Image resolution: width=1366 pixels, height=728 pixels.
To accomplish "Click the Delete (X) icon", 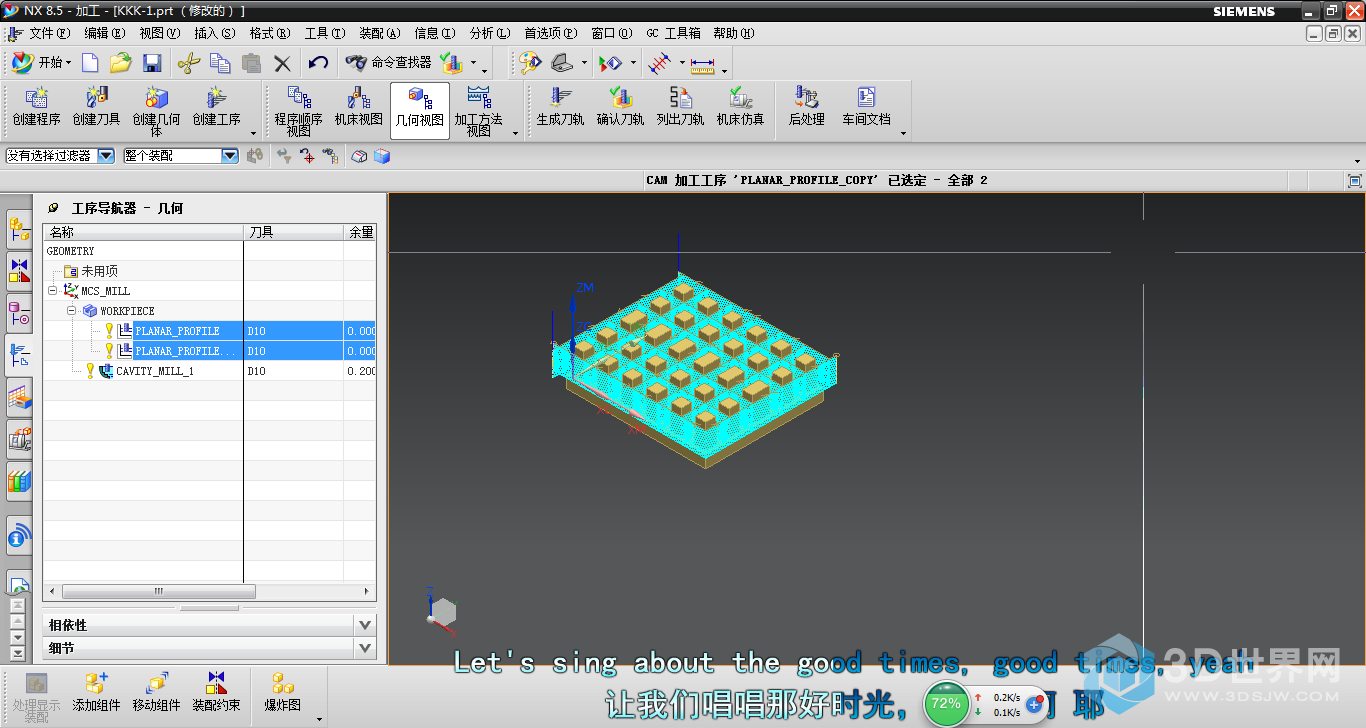I will 283,63.
